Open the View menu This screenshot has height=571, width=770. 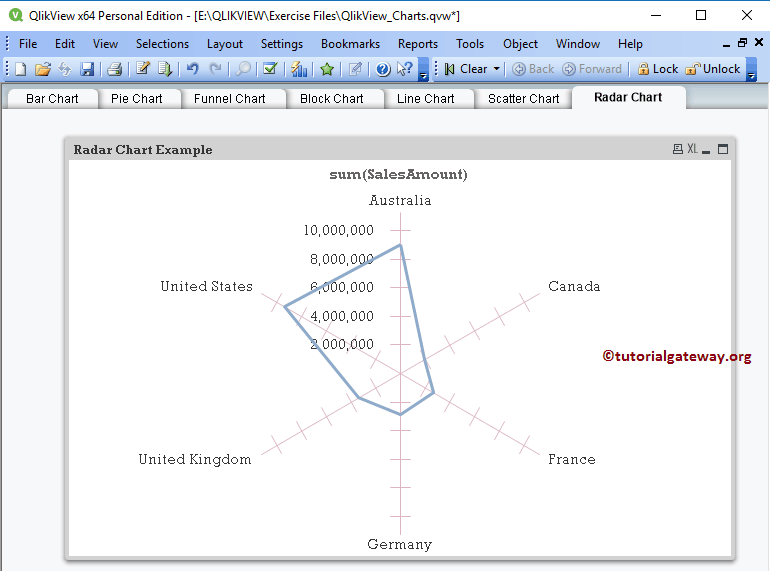105,44
